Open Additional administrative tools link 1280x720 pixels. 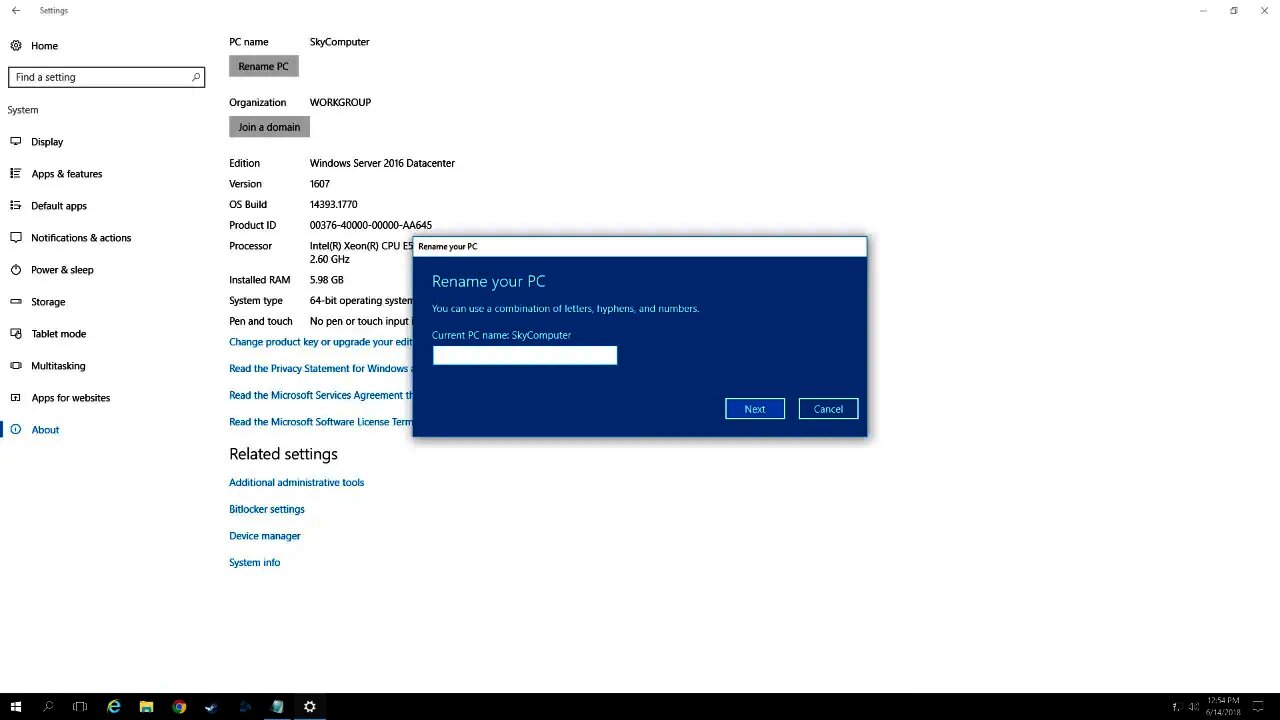(296, 483)
